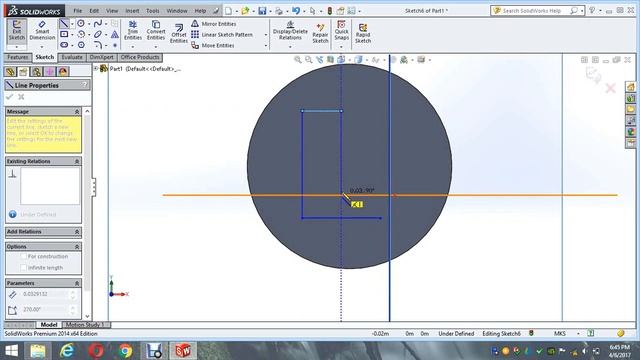The image size is (640, 360).
Task: Switch to the DimXpert tab
Action: point(101,58)
